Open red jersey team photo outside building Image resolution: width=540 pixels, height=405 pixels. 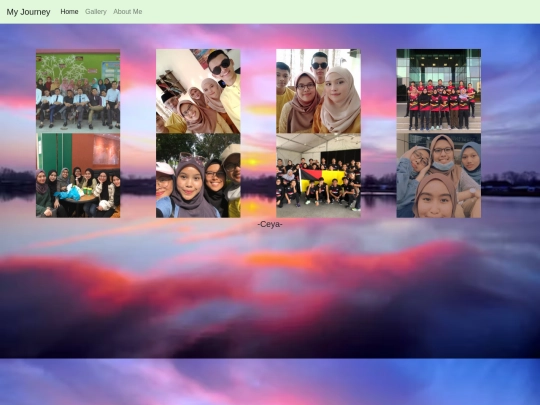(x=439, y=91)
